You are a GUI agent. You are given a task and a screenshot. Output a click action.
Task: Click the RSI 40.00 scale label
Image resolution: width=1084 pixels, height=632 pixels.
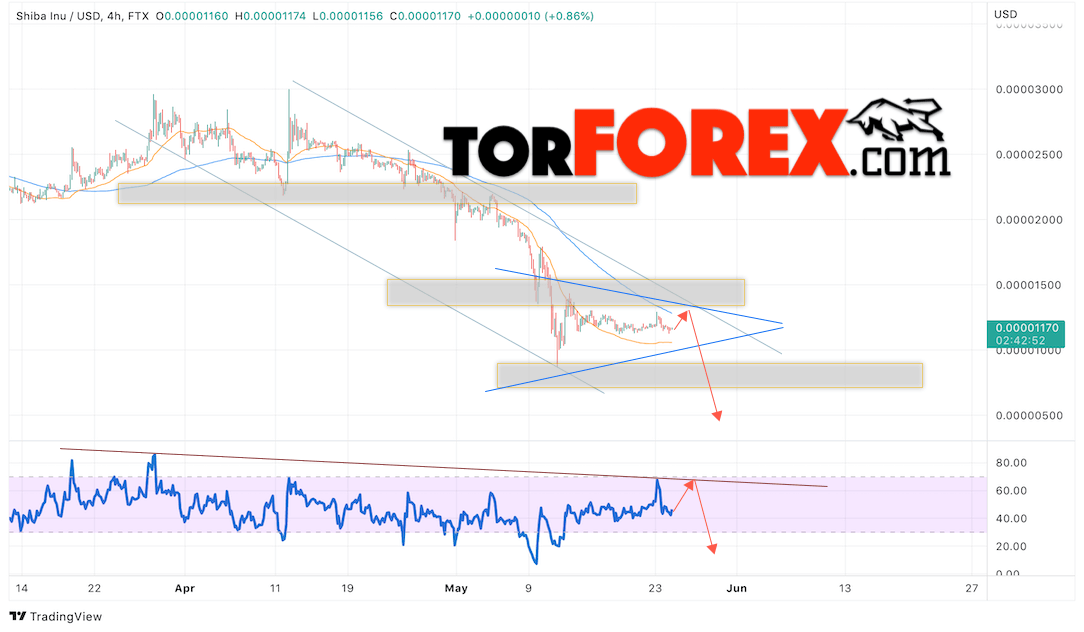[x=1011, y=519]
